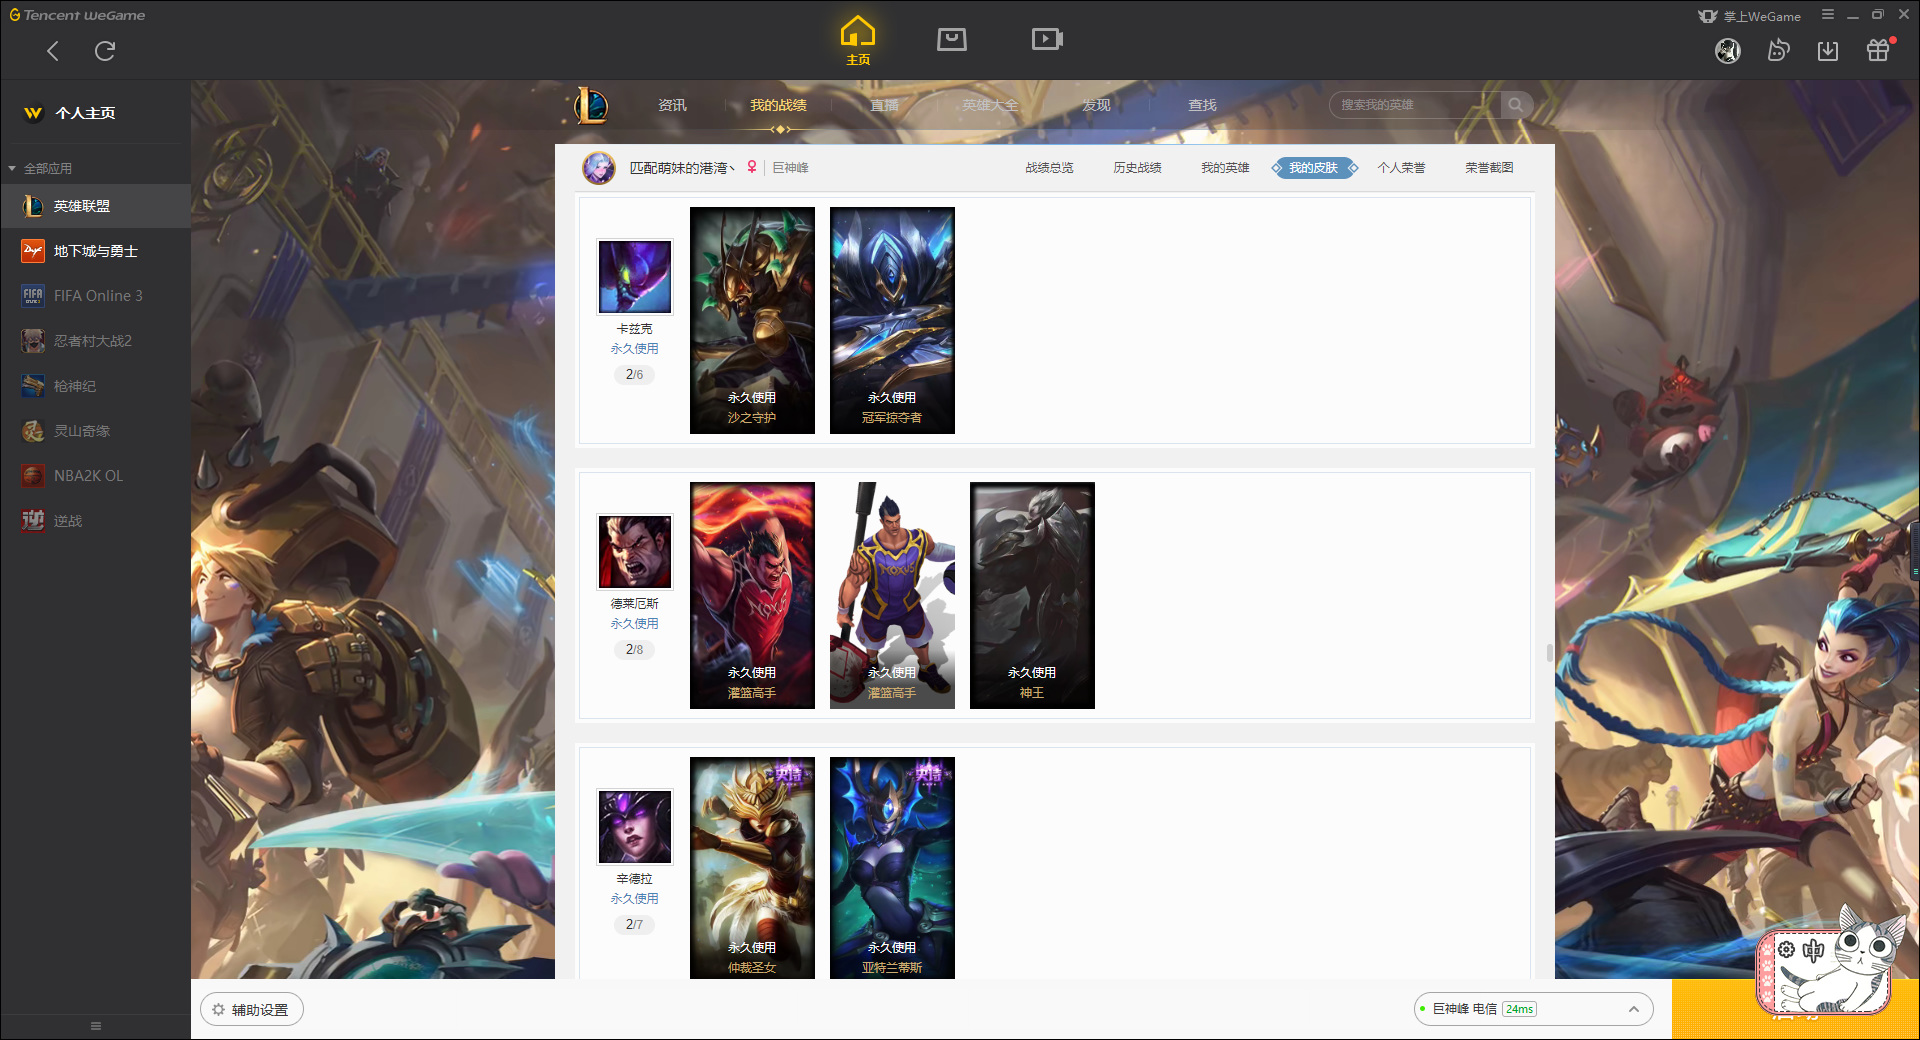Open the 亚特兰蒂斯 skin card
Viewport: 1920px width, 1040px height.
[x=892, y=868]
